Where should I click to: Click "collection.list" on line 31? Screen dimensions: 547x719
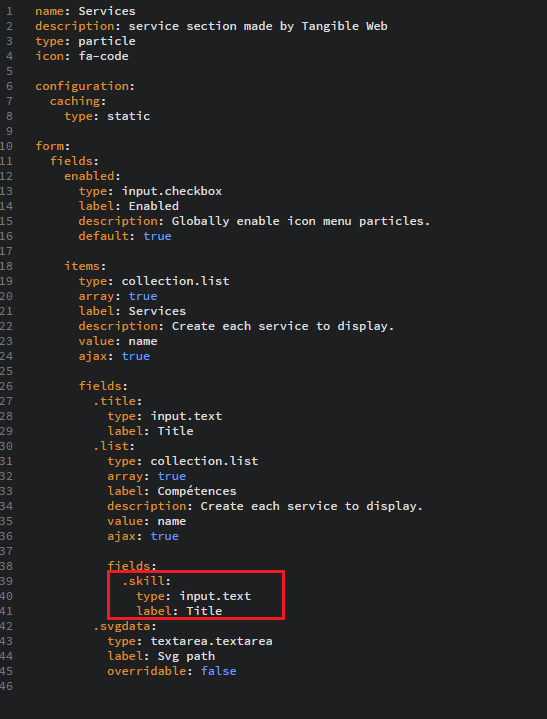point(204,461)
